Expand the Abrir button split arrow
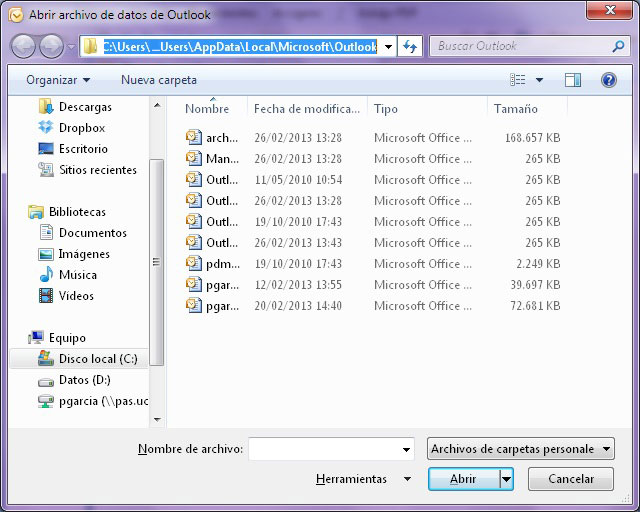This screenshot has height=513, width=641. pos(507,479)
